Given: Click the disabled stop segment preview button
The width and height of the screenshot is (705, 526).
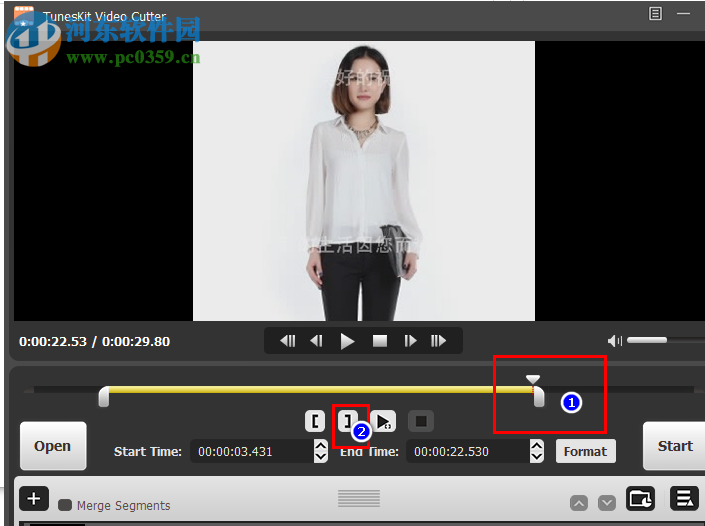Looking at the screenshot, I should [x=421, y=421].
